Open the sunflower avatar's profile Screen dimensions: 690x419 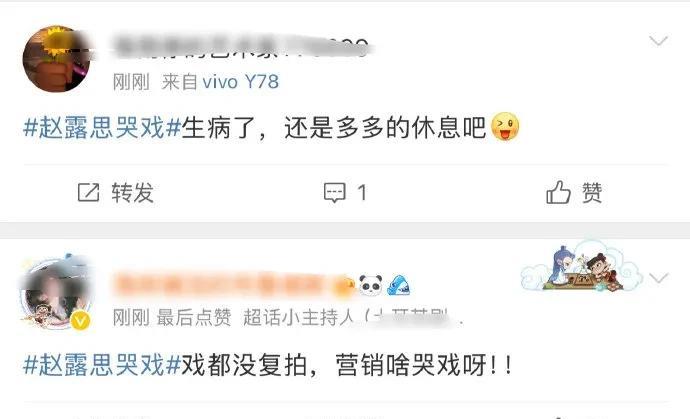[x=56, y=59]
